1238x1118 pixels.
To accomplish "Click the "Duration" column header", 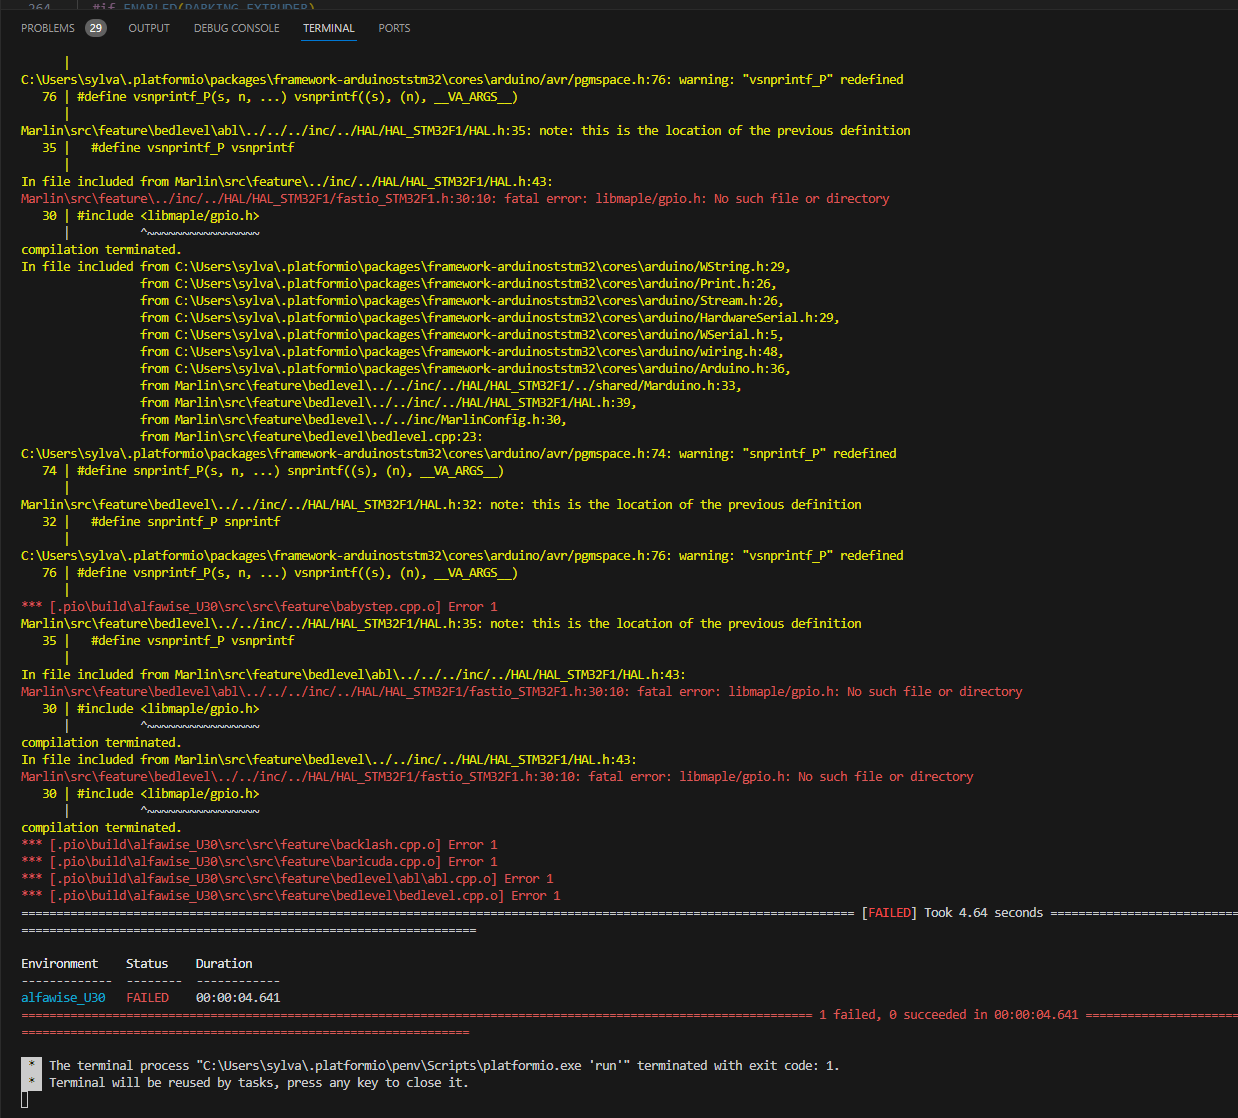I will 224,964.
